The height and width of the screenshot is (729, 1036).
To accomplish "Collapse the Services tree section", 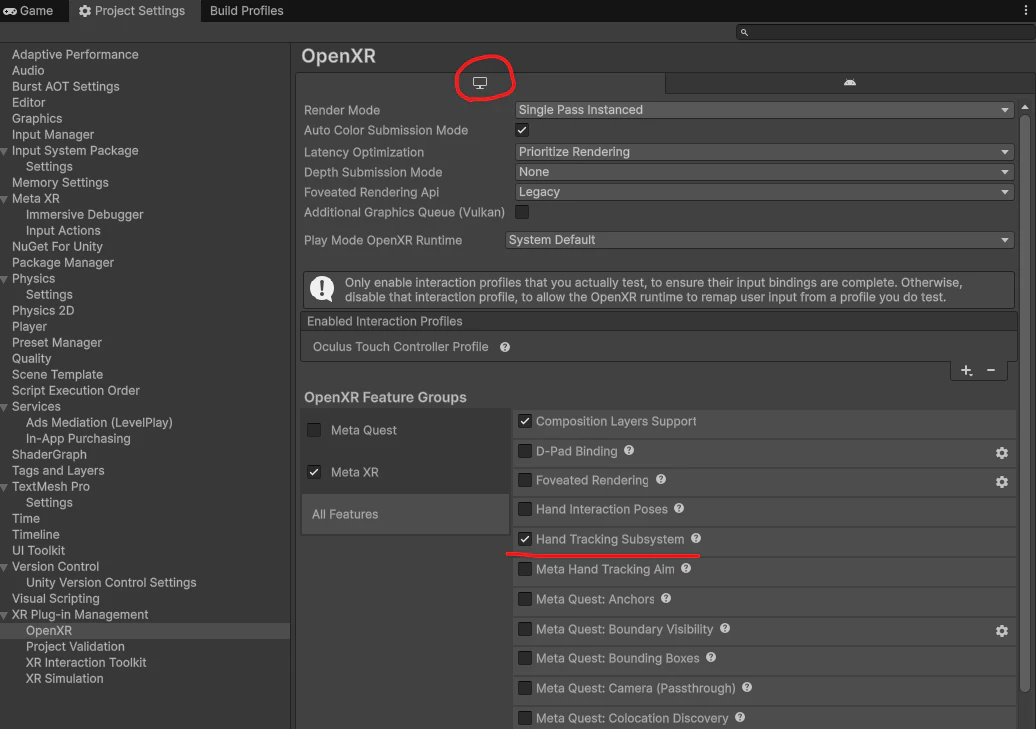I will tap(5, 407).
